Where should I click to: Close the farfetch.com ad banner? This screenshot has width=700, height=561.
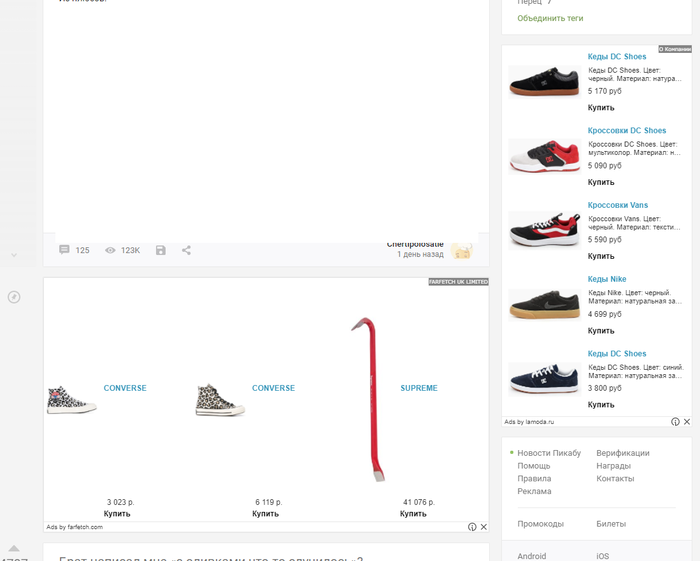[483, 527]
